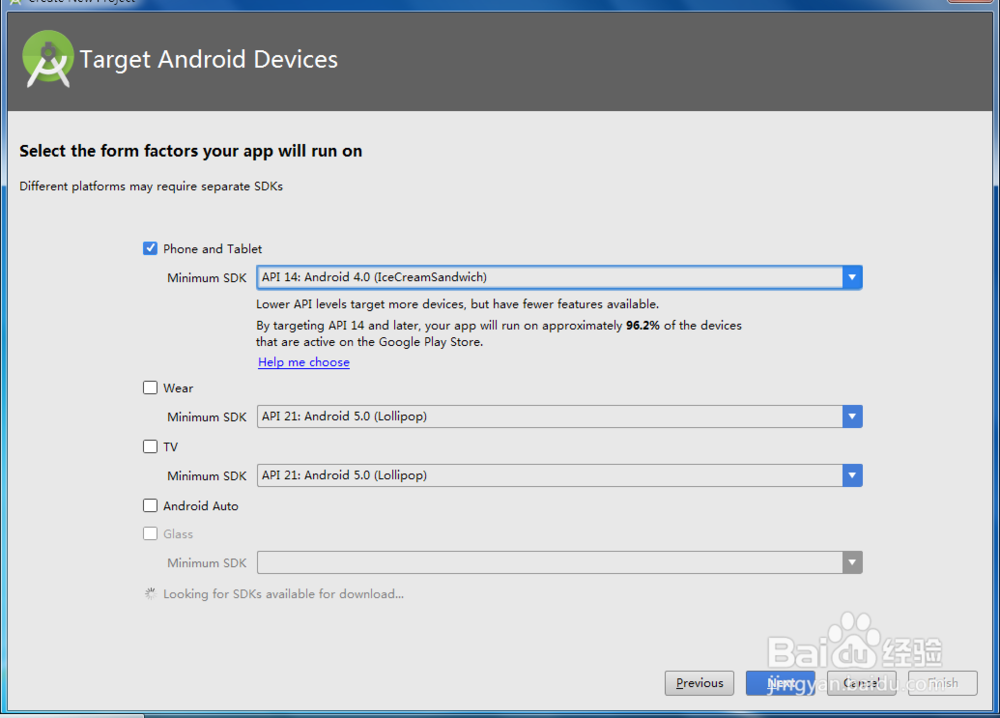The image size is (1000, 718).
Task: Click the grayed dropdown arrow for Glass SDK
Action: [x=851, y=562]
